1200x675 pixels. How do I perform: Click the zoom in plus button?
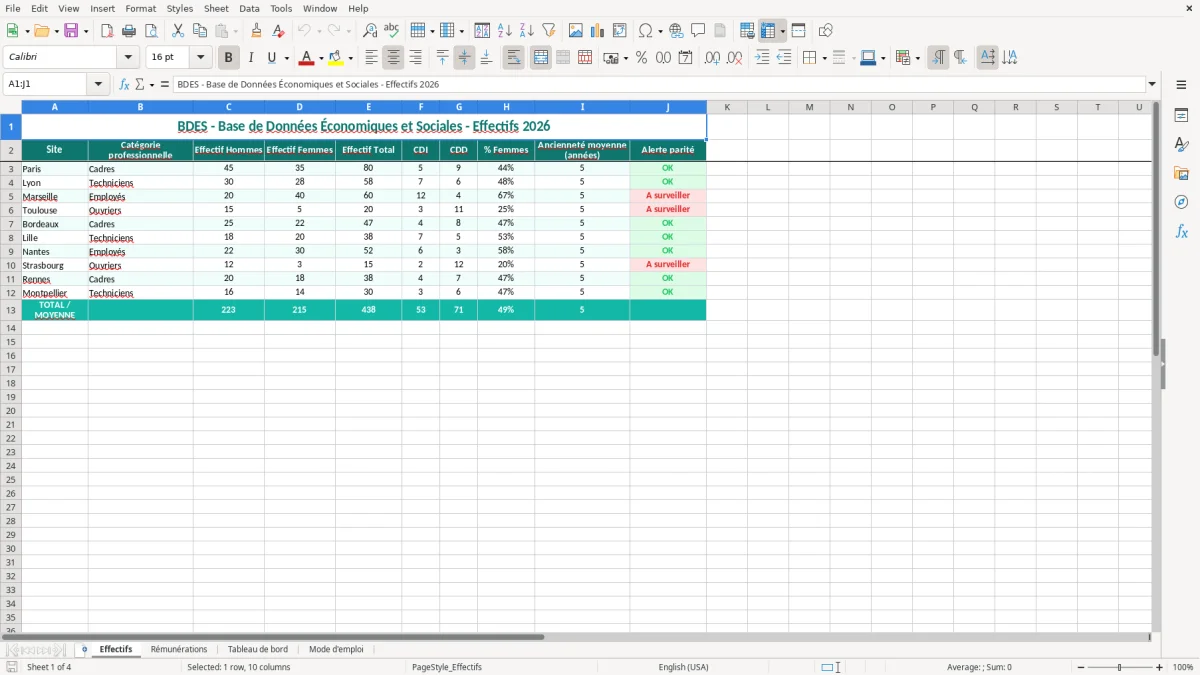(x=1160, y=667)
